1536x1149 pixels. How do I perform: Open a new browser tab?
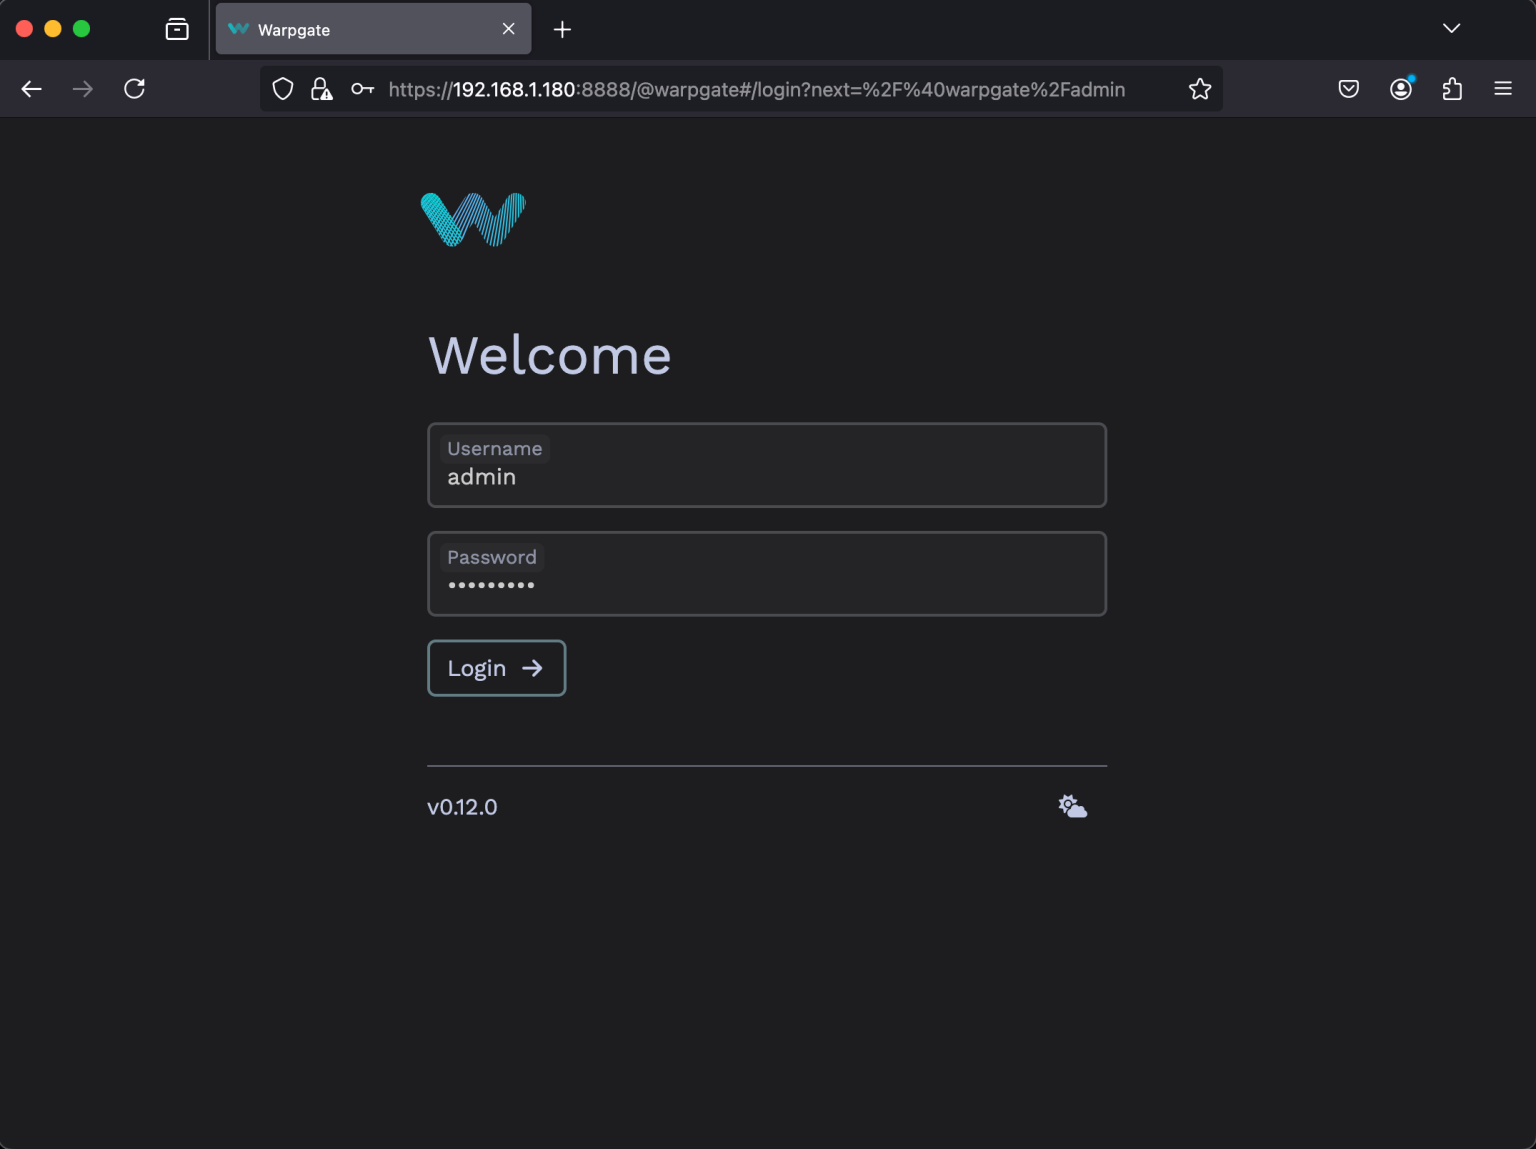coord(562,29)
